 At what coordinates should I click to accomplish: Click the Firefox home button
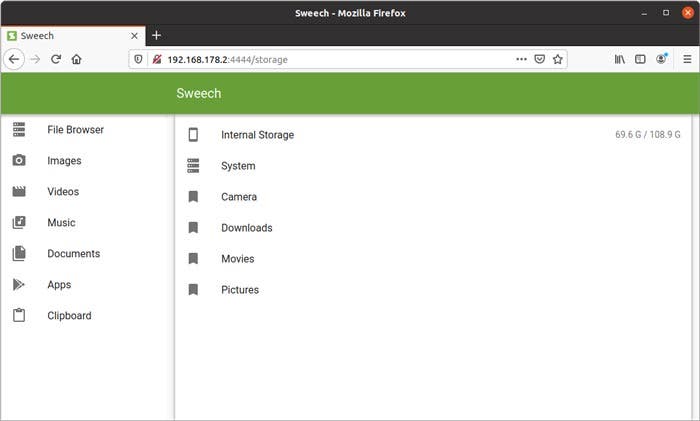[x=76, y=59]
